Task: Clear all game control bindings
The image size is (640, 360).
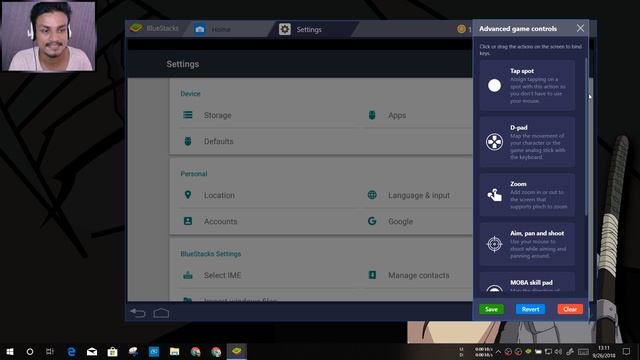Action: 570,309
